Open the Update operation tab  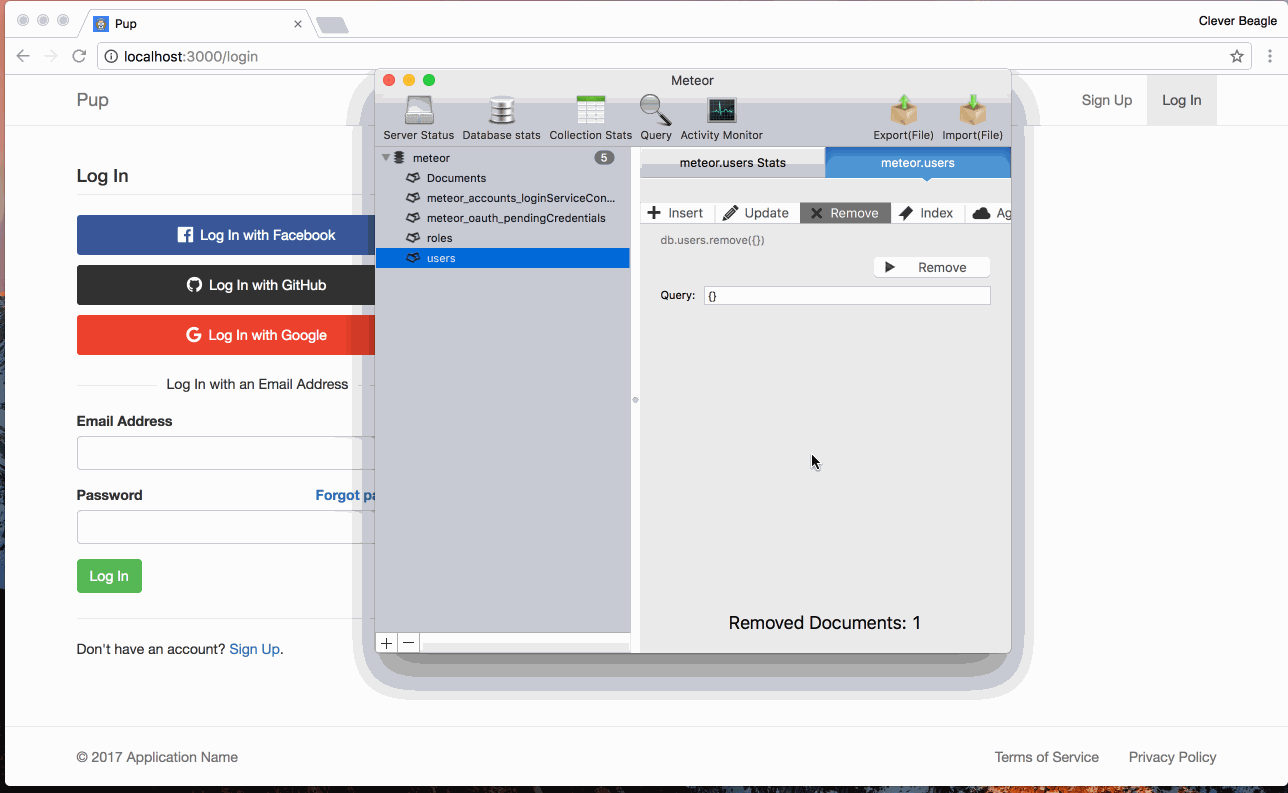(756, 213)
